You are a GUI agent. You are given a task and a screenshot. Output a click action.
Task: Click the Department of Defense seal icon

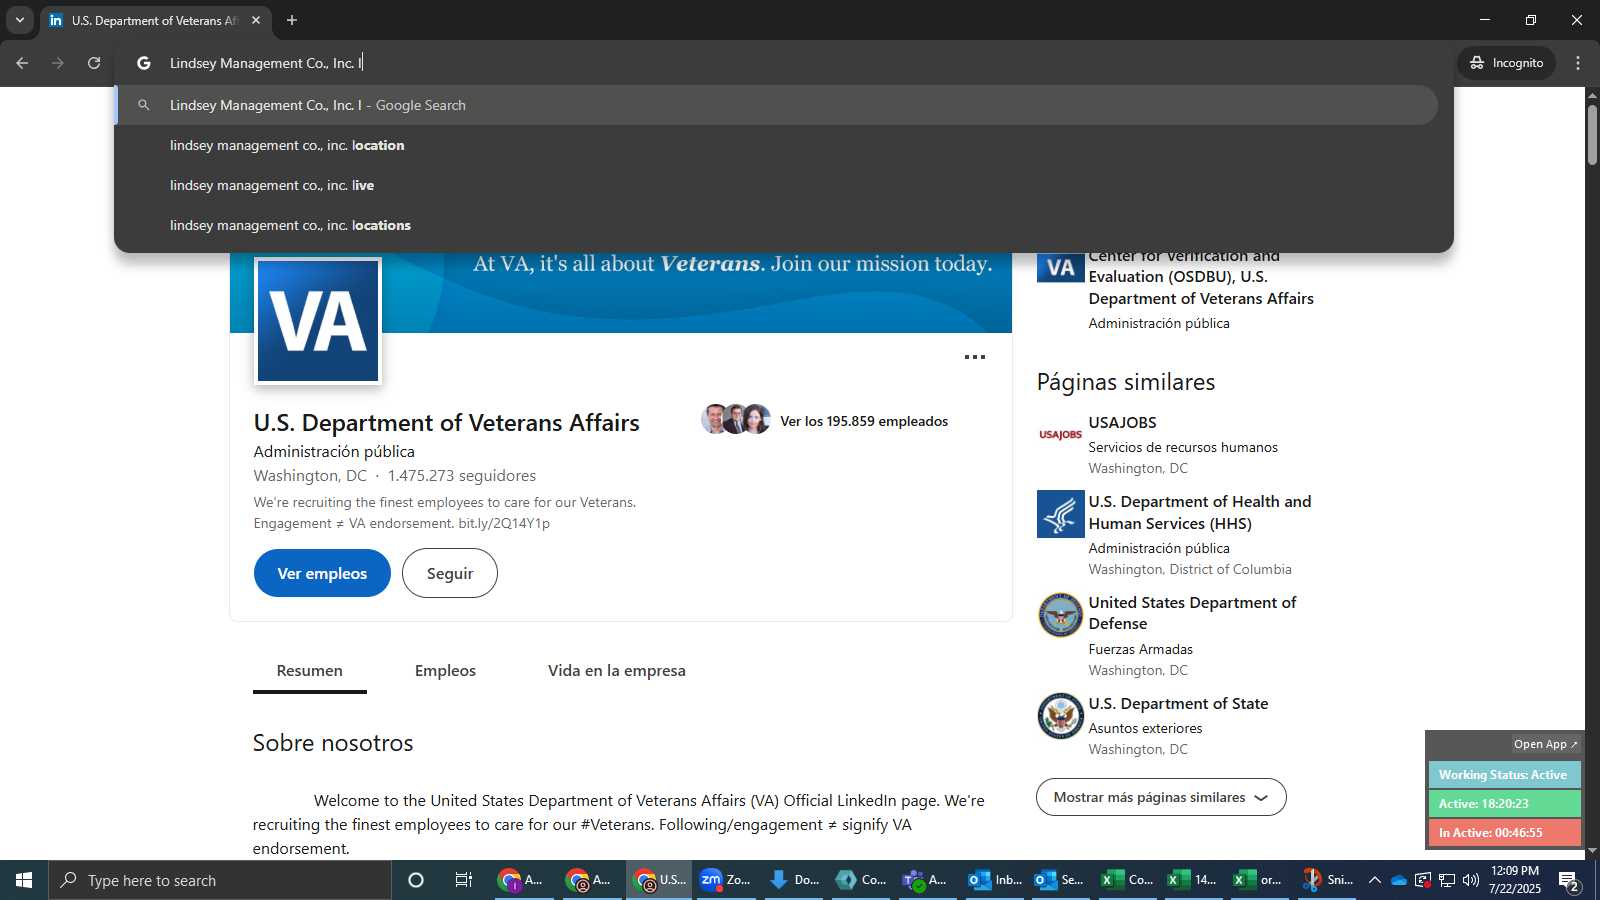[1061, 615]
